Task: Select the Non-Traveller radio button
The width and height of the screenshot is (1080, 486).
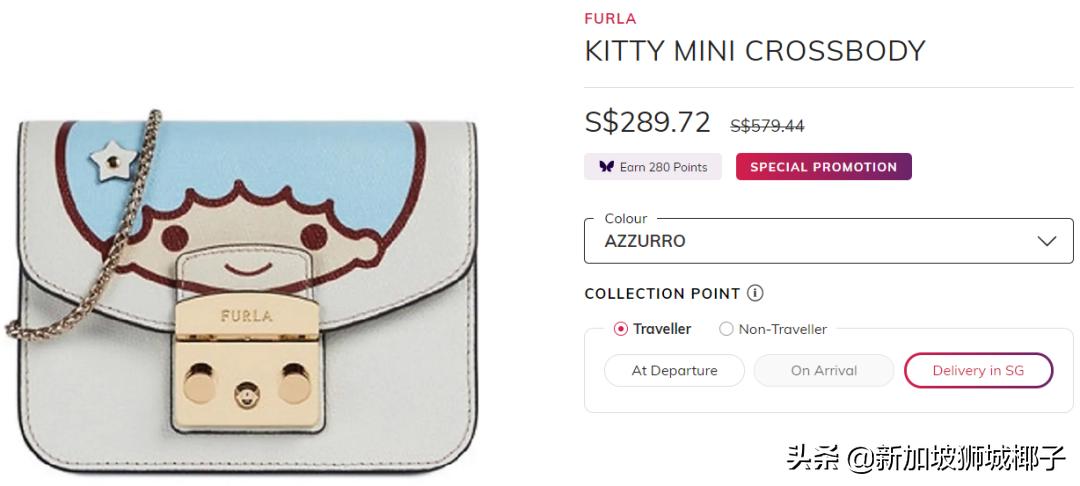Action: (727, 329)
